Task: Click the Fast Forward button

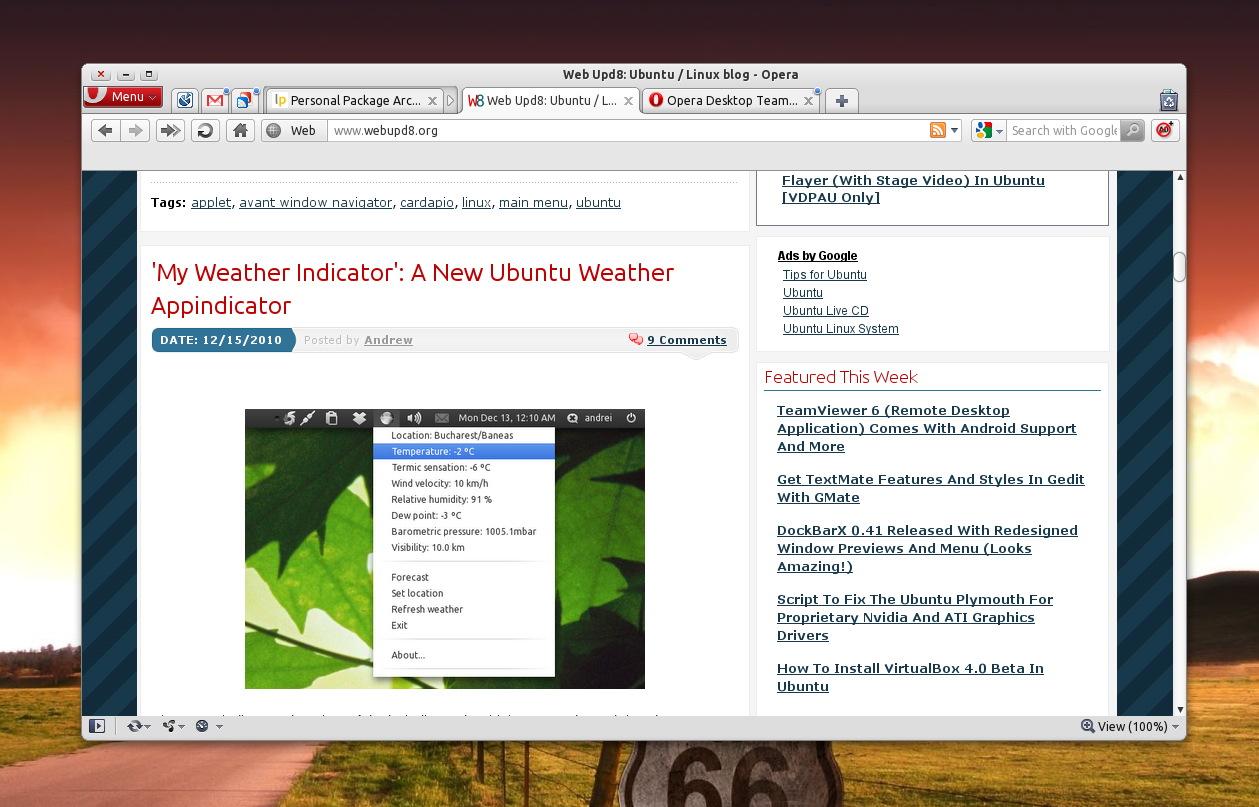Action: (171, 130)
